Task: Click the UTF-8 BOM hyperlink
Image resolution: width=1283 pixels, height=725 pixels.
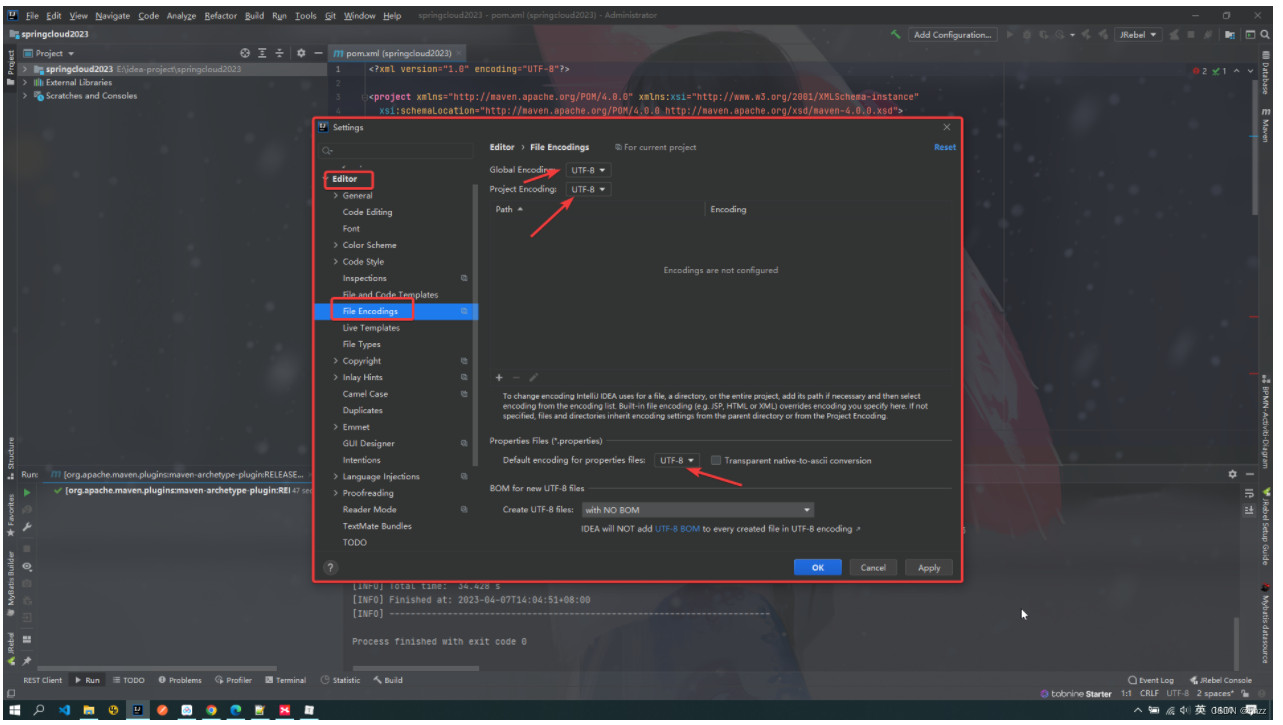Action: tap(677, 529)
